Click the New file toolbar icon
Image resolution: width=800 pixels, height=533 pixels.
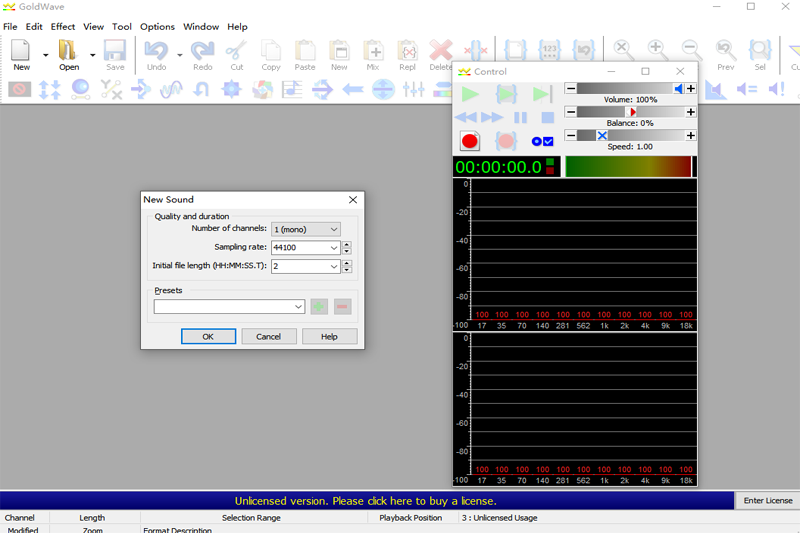[x=21, y=55]
